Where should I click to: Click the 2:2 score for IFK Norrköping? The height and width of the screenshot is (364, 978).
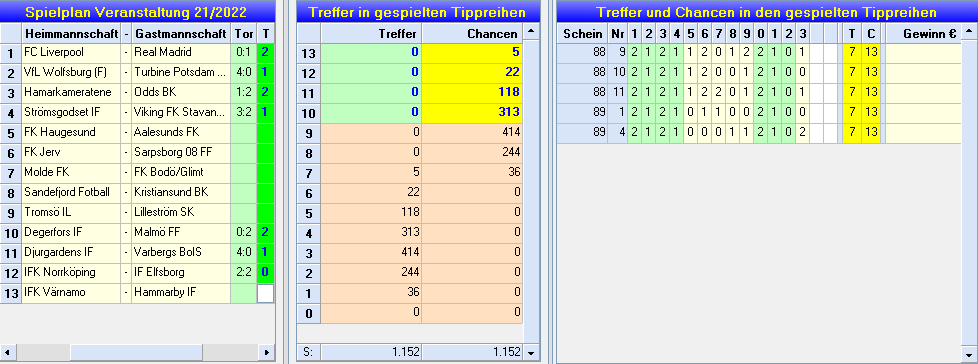point(243,272)
